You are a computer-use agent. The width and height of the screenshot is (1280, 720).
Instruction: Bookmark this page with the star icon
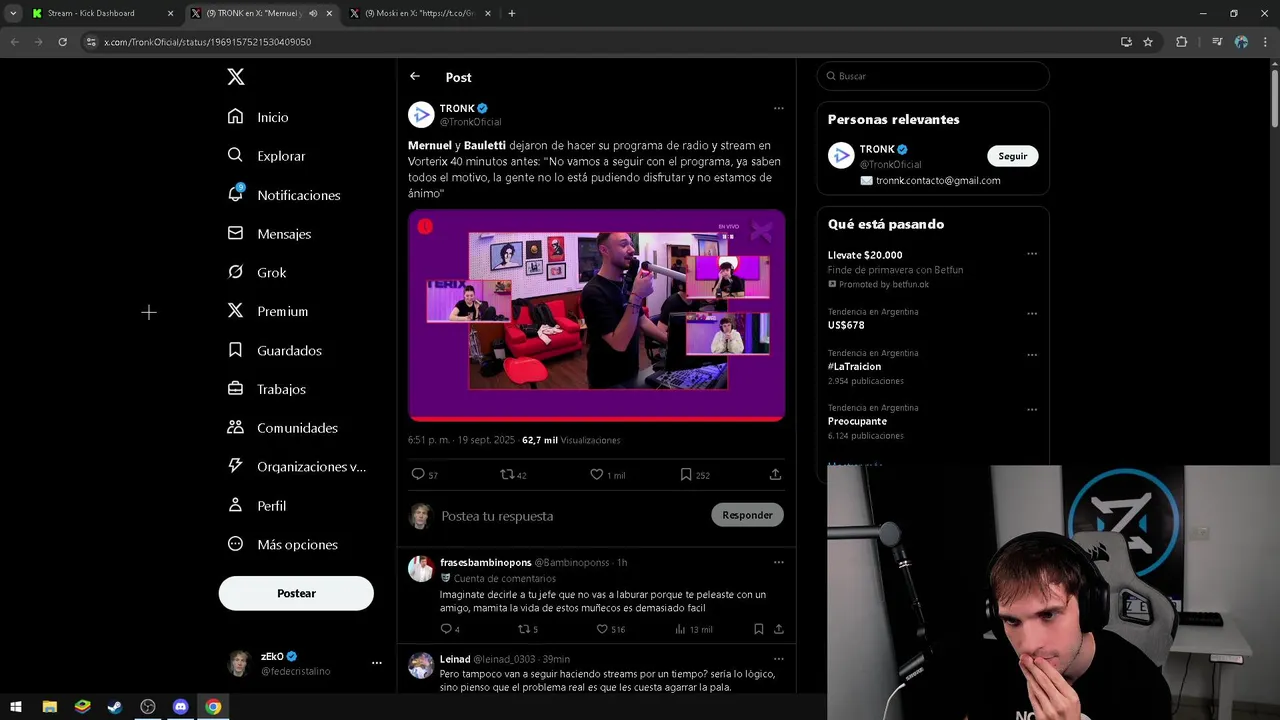pyautogui.click(x=1148, y=42)
